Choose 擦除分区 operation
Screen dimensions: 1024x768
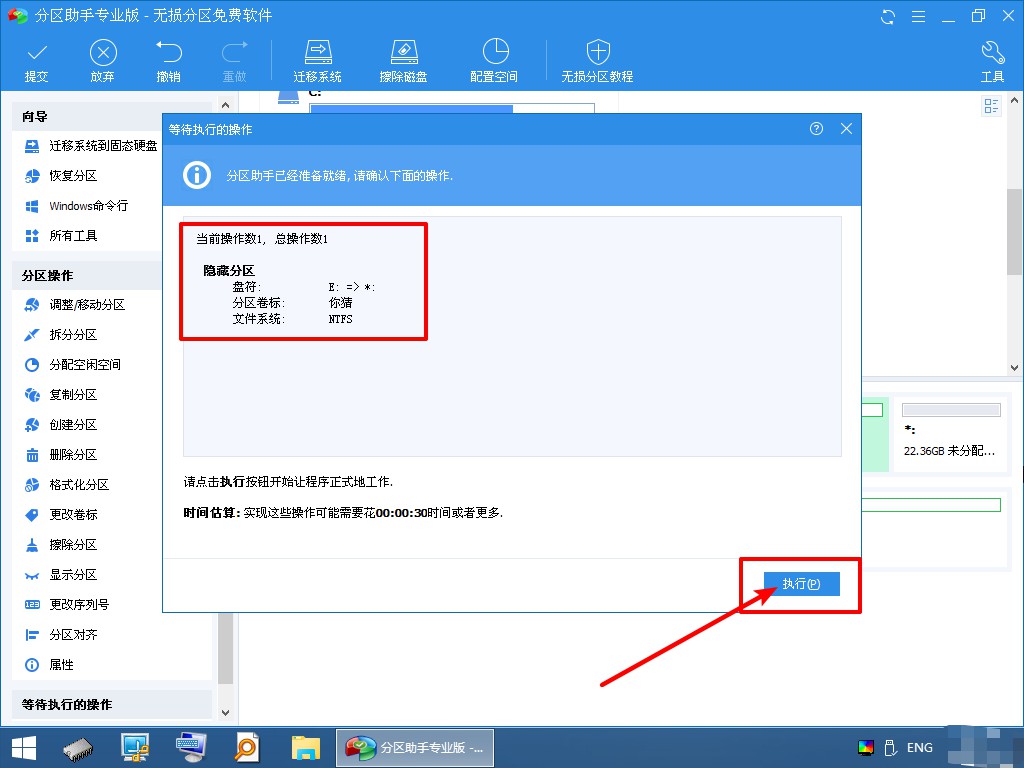tap(61, 545)
